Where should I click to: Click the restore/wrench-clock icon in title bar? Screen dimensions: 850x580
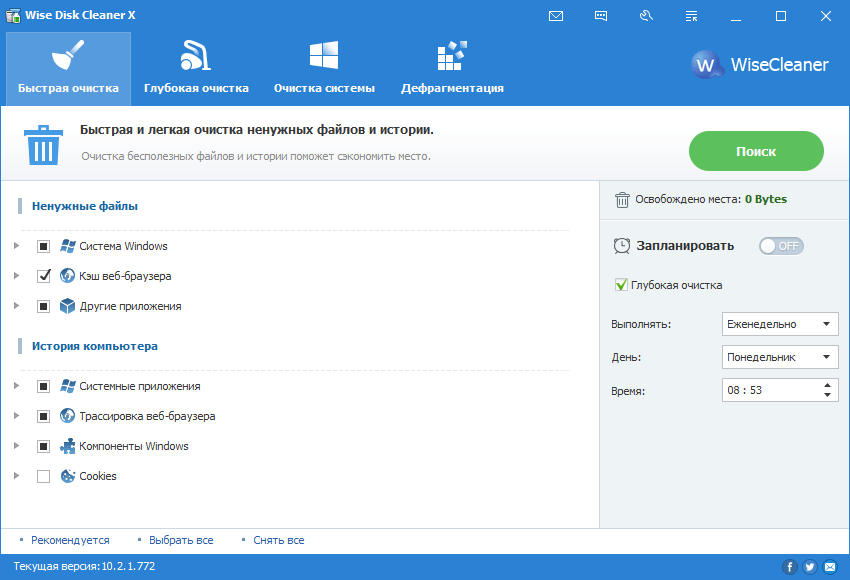646,16
